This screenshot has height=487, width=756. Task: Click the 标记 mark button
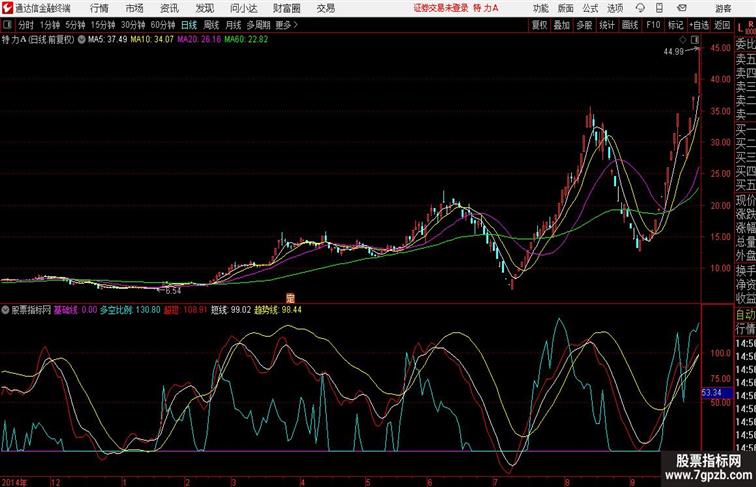coord(675,25)
